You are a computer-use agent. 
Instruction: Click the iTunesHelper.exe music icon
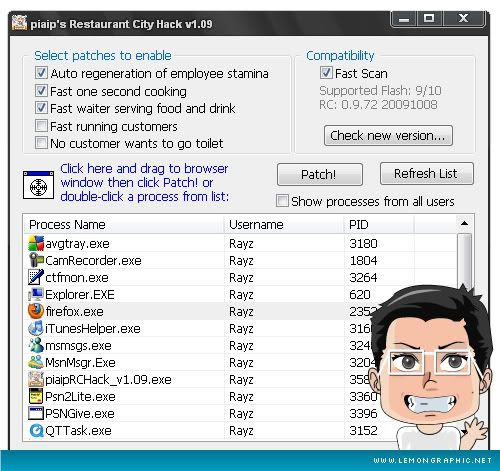point(36,328)
